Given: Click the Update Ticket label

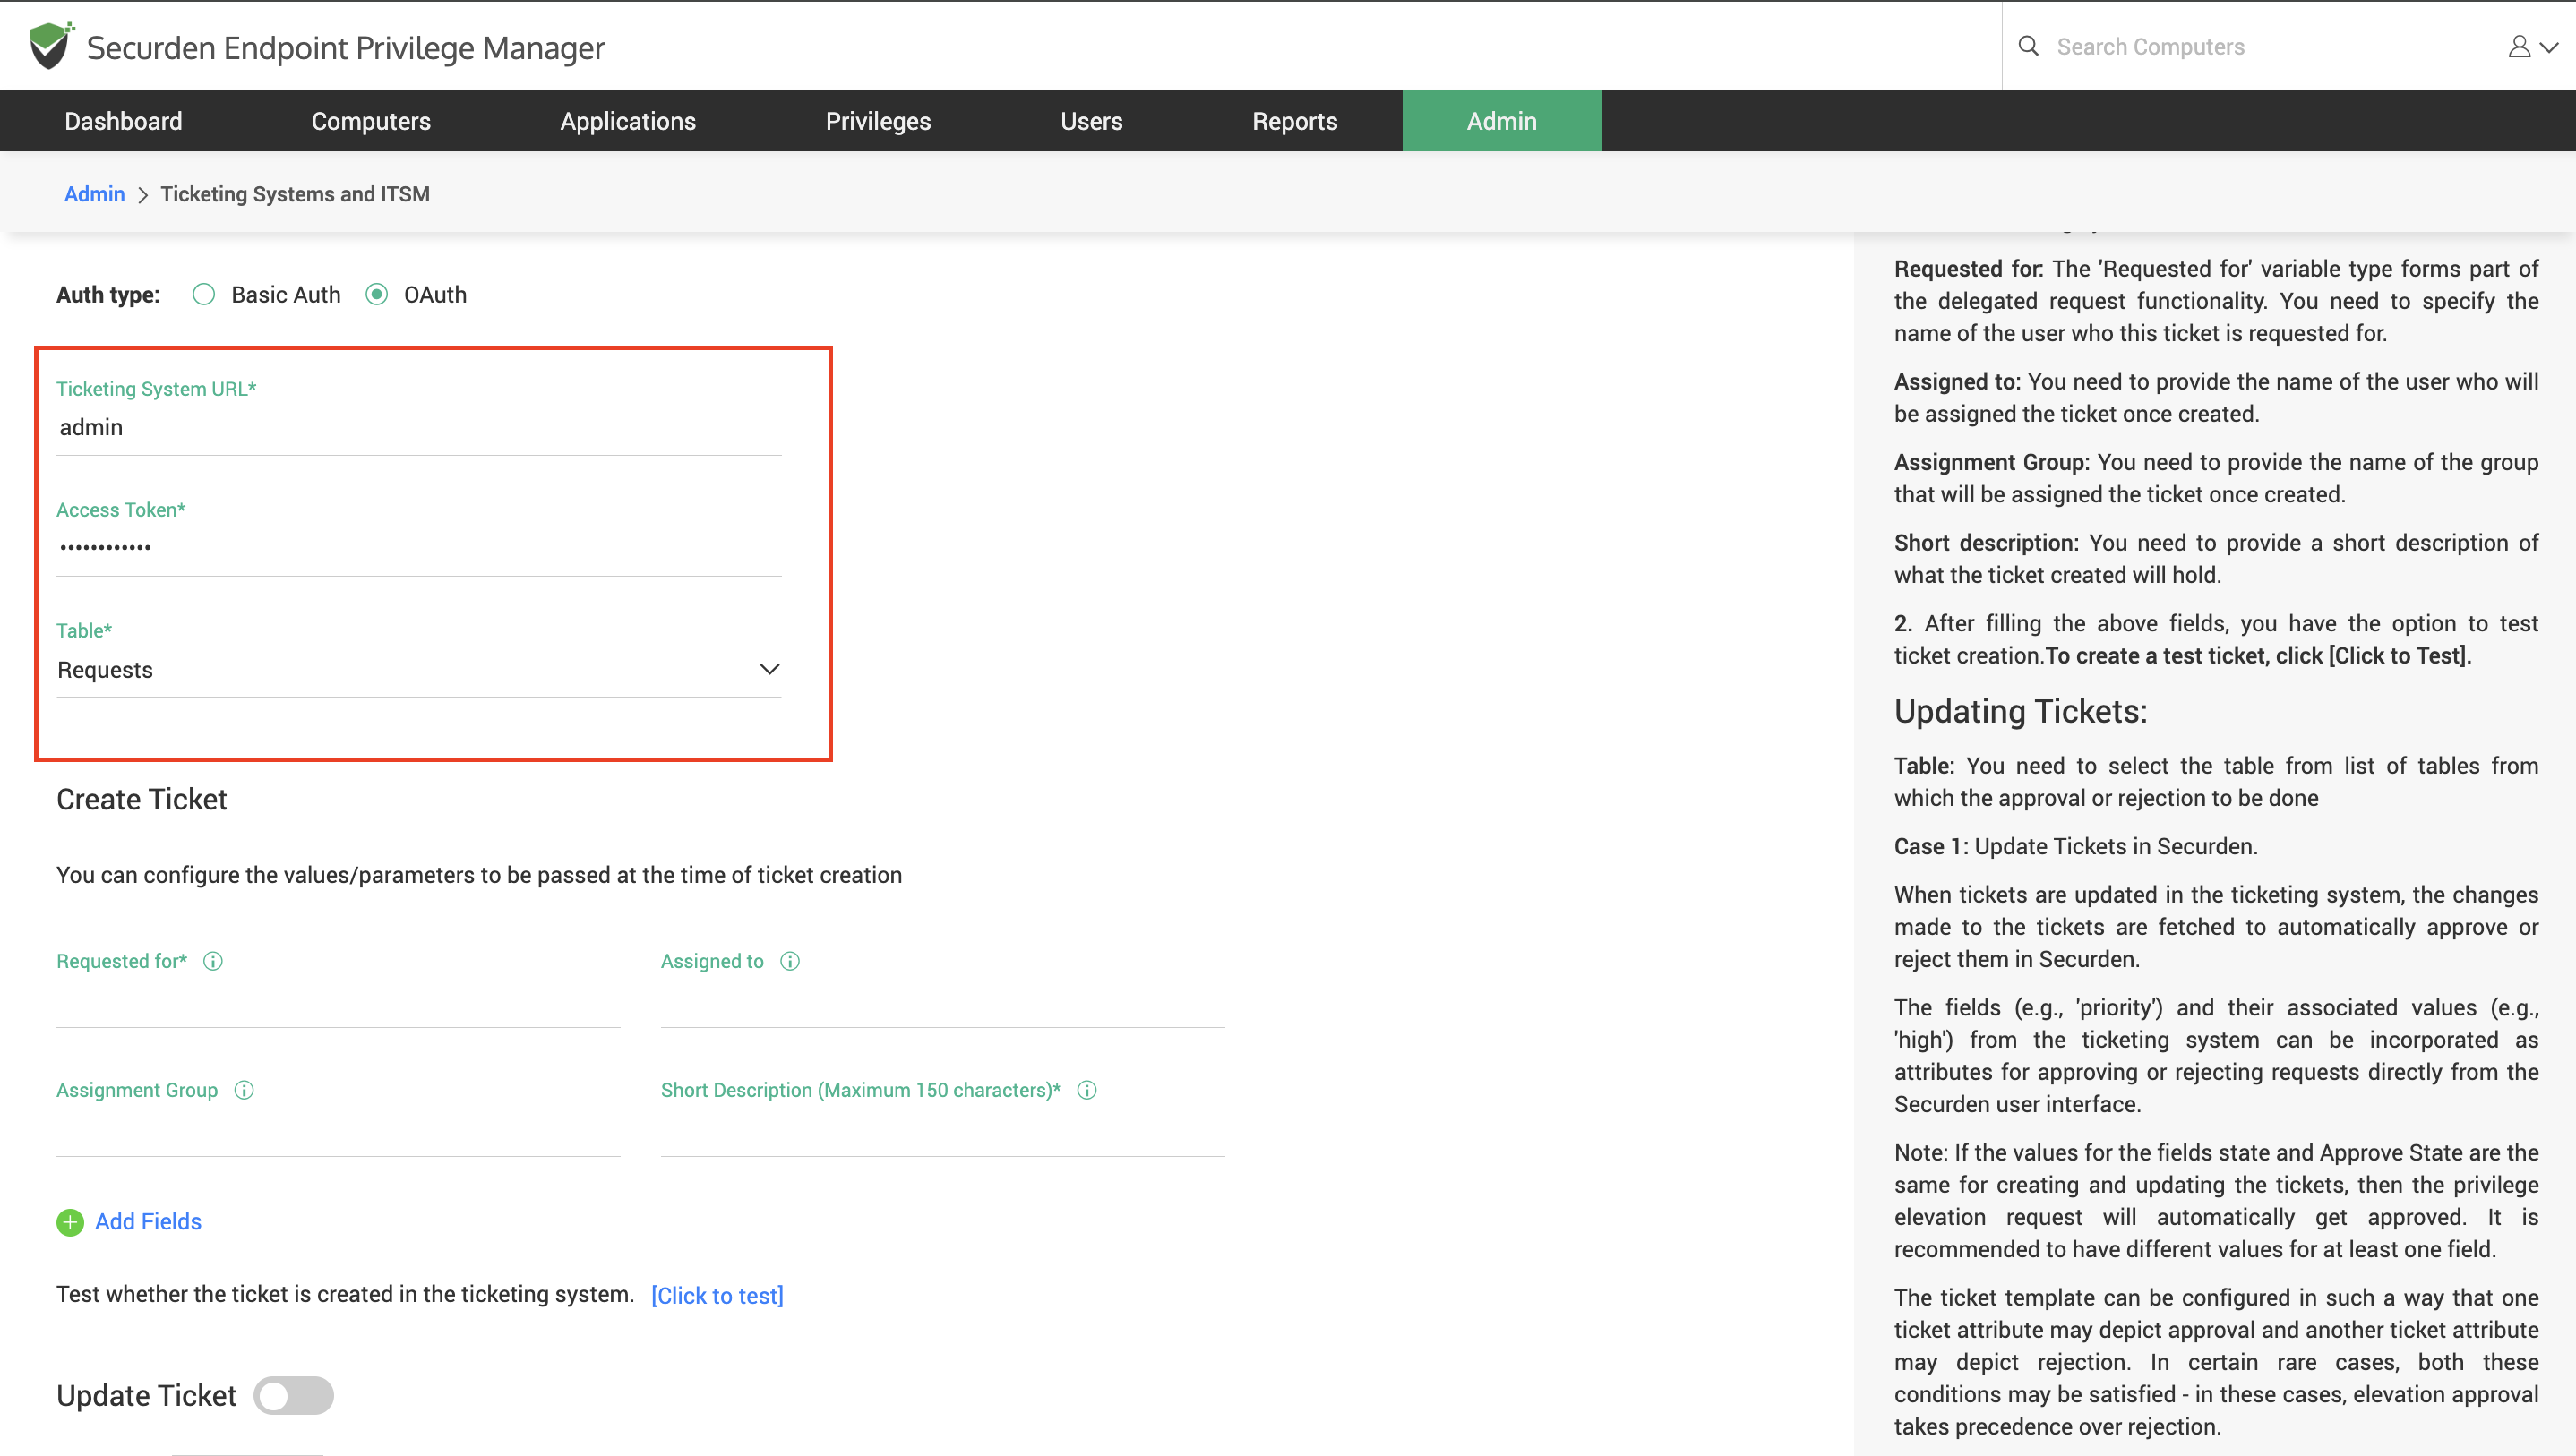Looking at the screenshot, I should 146,1396.
